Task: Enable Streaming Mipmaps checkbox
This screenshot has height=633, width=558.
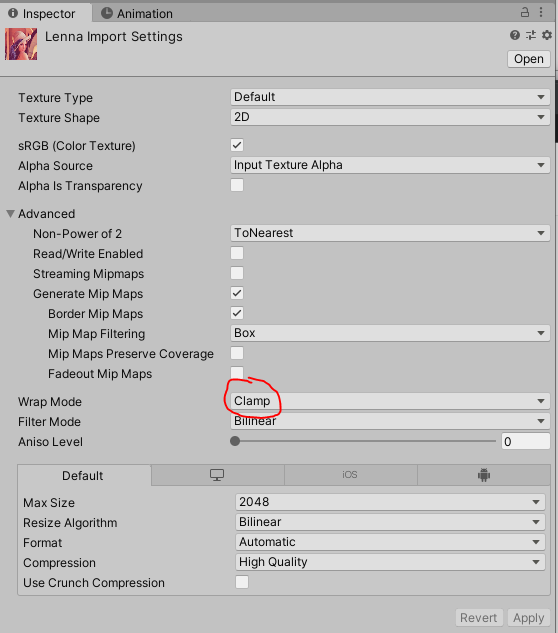Action: click(237, 273)
